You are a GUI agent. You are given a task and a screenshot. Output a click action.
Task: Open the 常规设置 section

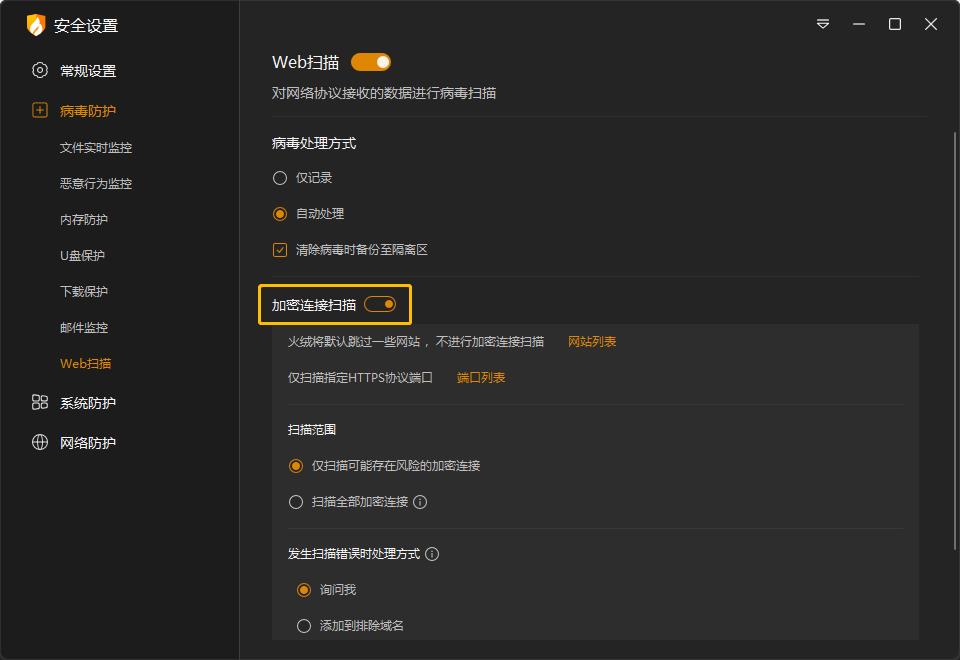click(88, 71)
